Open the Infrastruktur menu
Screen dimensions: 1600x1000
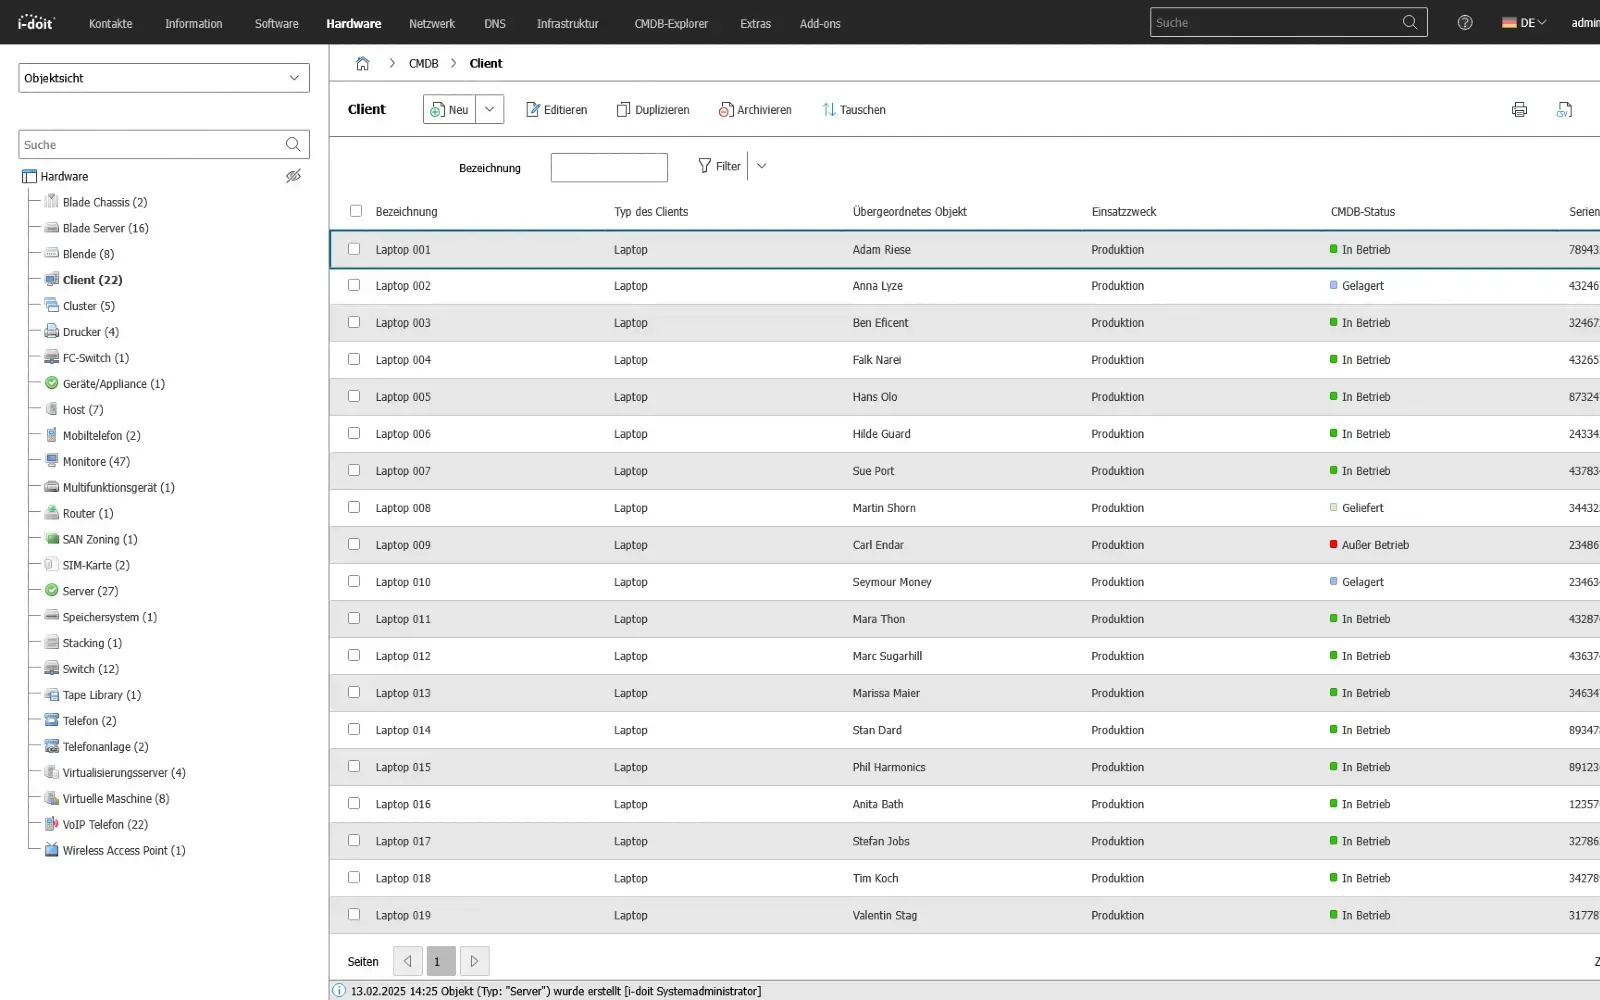pos(567,23)
